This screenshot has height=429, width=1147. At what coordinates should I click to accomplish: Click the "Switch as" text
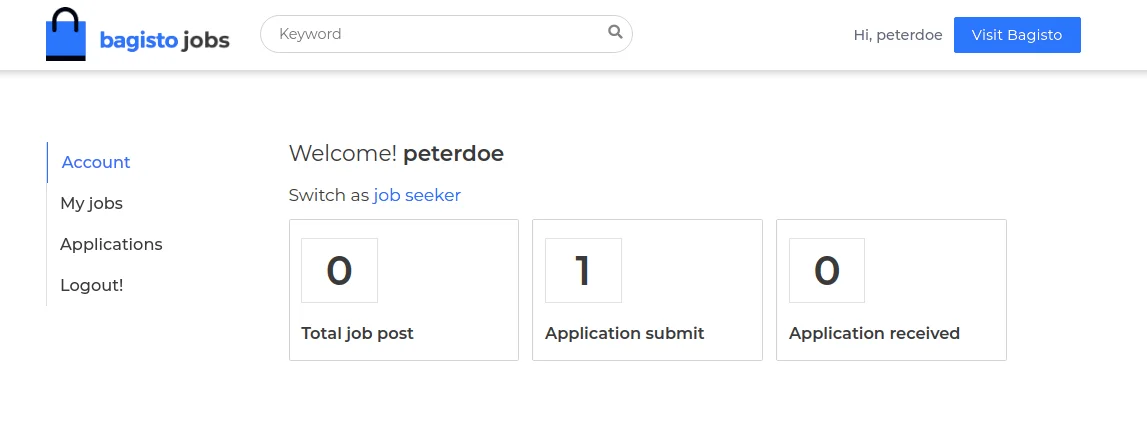(329, 195)
